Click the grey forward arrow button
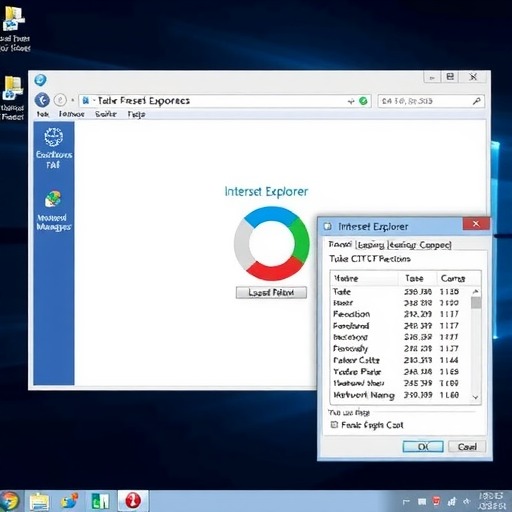512x512 pixels. click(x=60, y=100)
